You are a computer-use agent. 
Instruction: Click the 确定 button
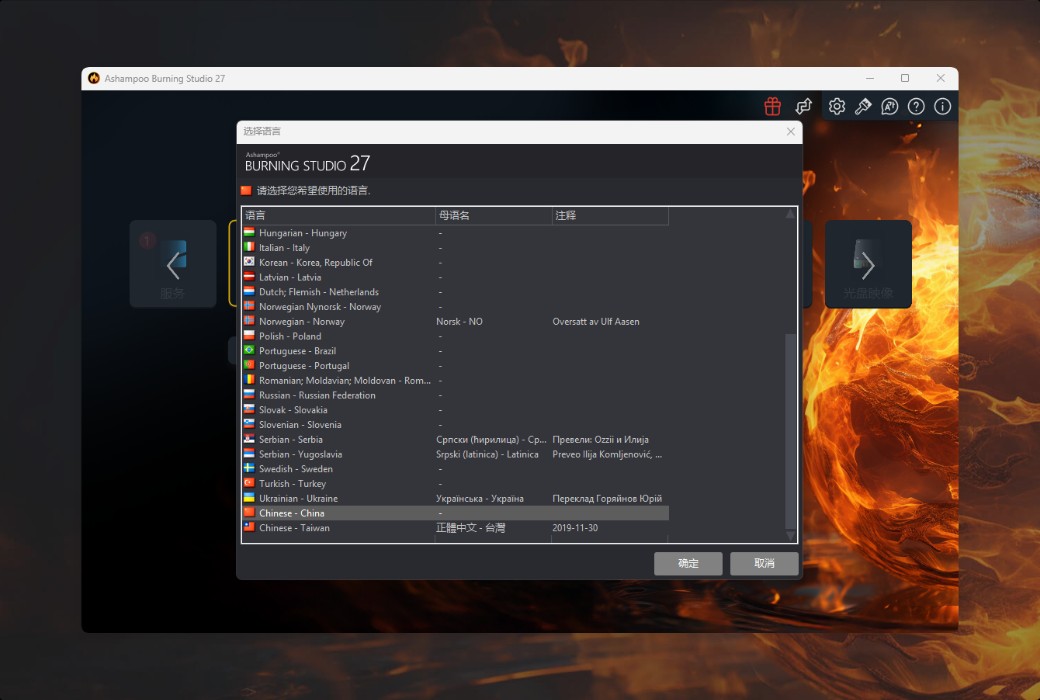pos(688,563)
